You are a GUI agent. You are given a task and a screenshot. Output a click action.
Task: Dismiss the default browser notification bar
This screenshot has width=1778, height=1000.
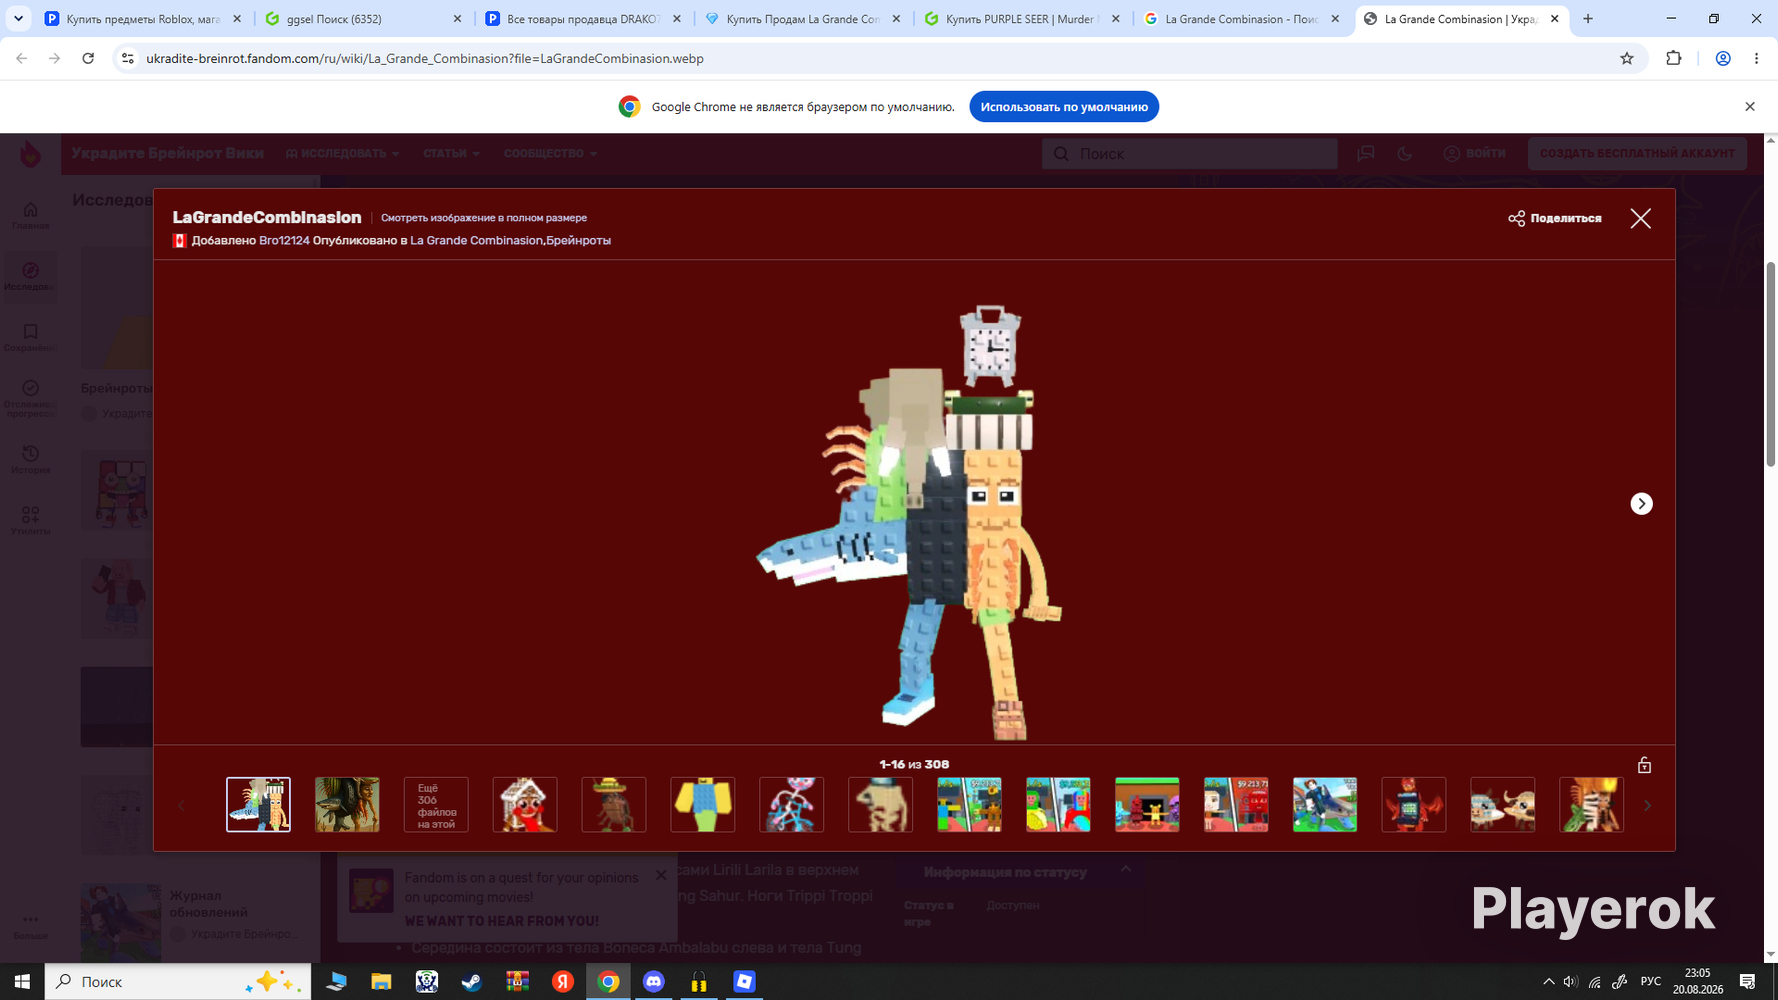[1750, 107]
